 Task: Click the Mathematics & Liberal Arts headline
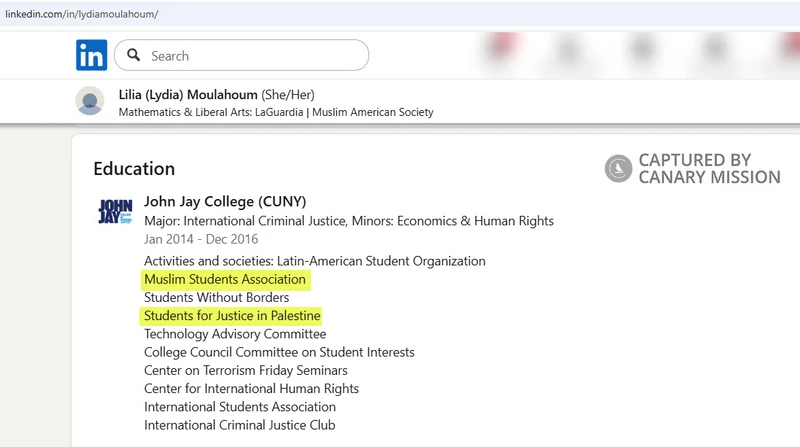pos(276,112)
